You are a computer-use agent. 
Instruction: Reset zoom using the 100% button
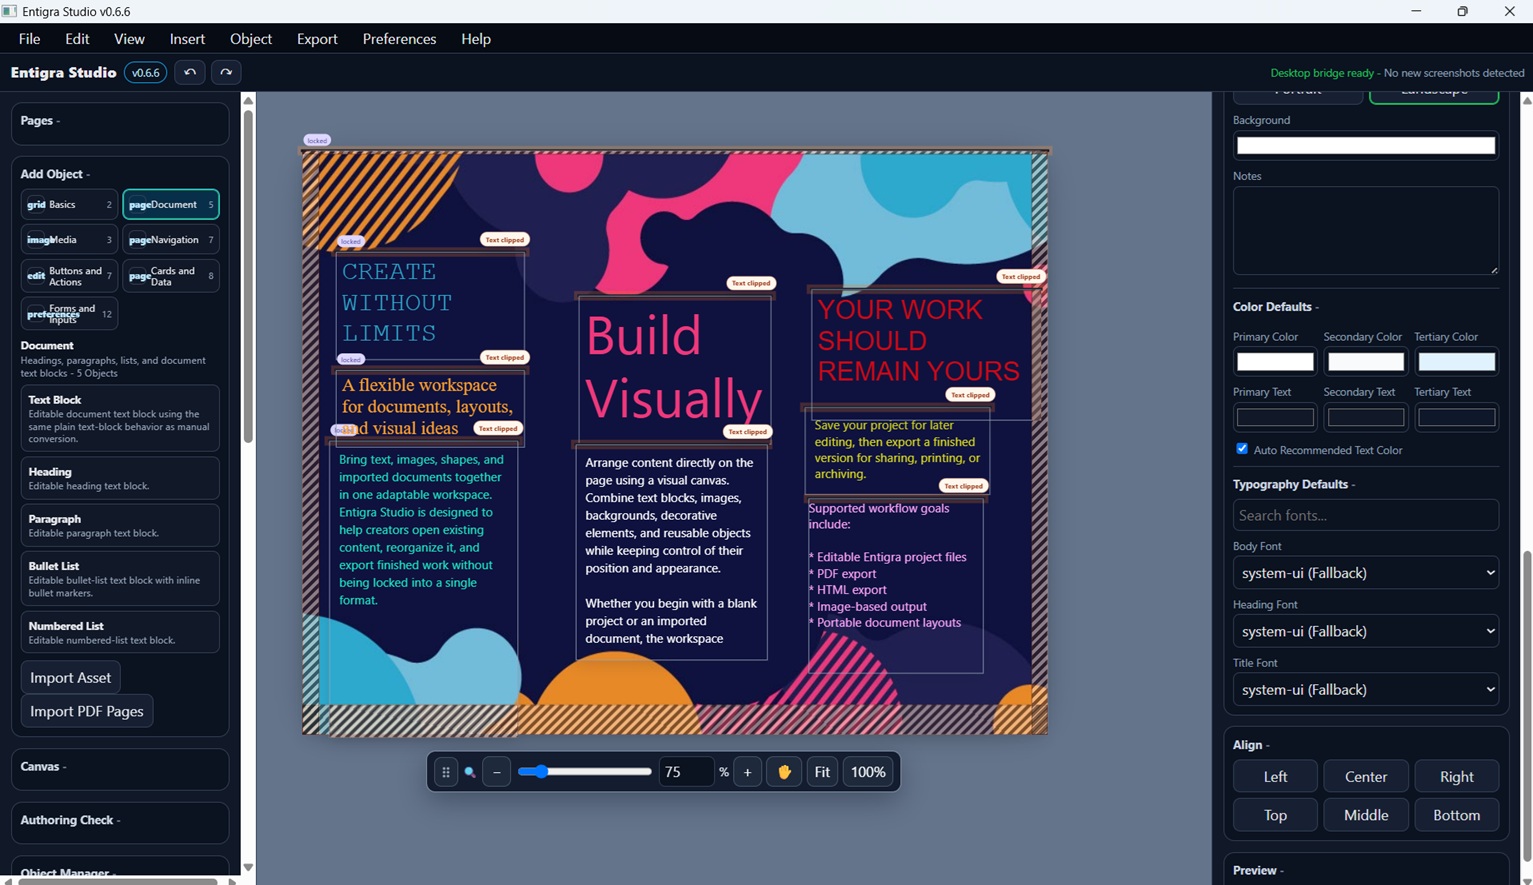coord(868,772)
